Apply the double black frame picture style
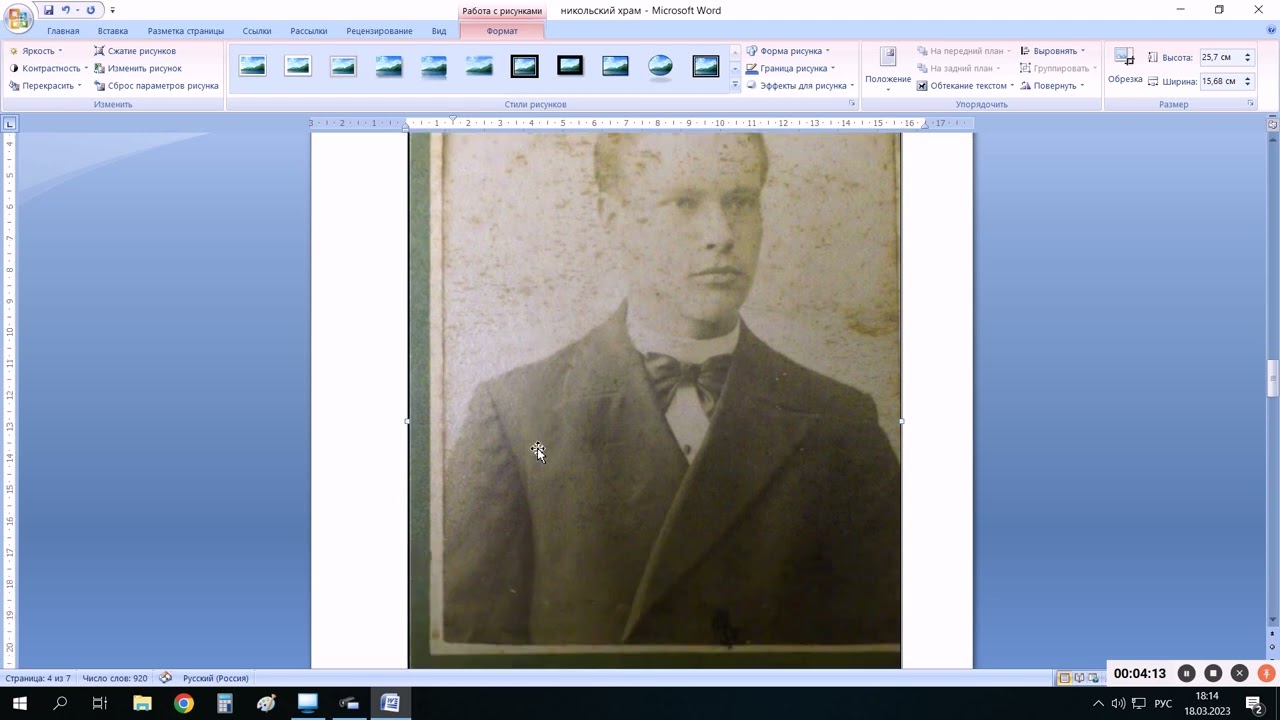Viewport: 1280px width, 720px height. tap(524, 67)
